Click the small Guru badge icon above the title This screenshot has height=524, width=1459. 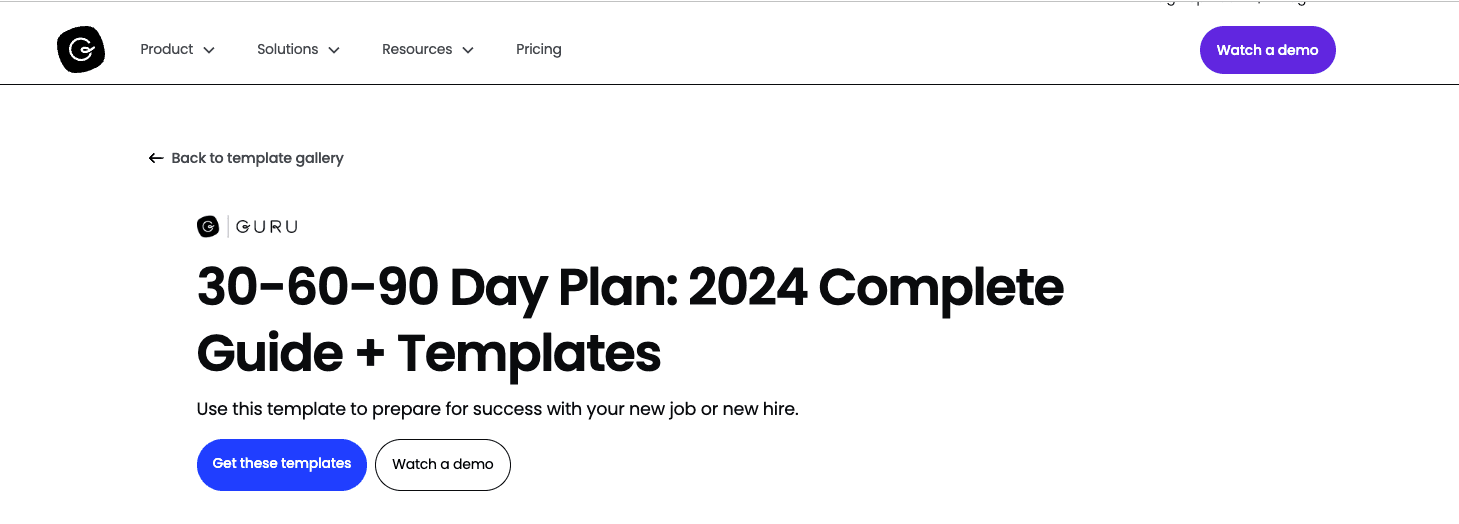tap(208, 227)
